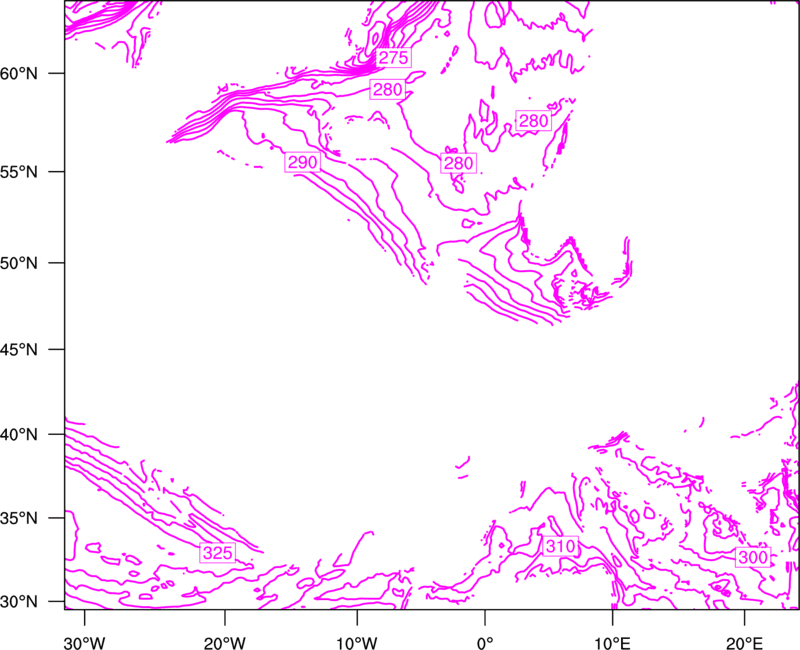Screen dimensions: 800x650
Task: Click the 300 contour label
Action: tap(753, 557)
